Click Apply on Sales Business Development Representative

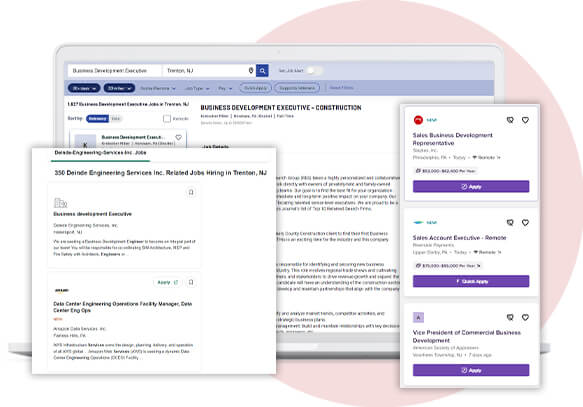tap(471, 187)
